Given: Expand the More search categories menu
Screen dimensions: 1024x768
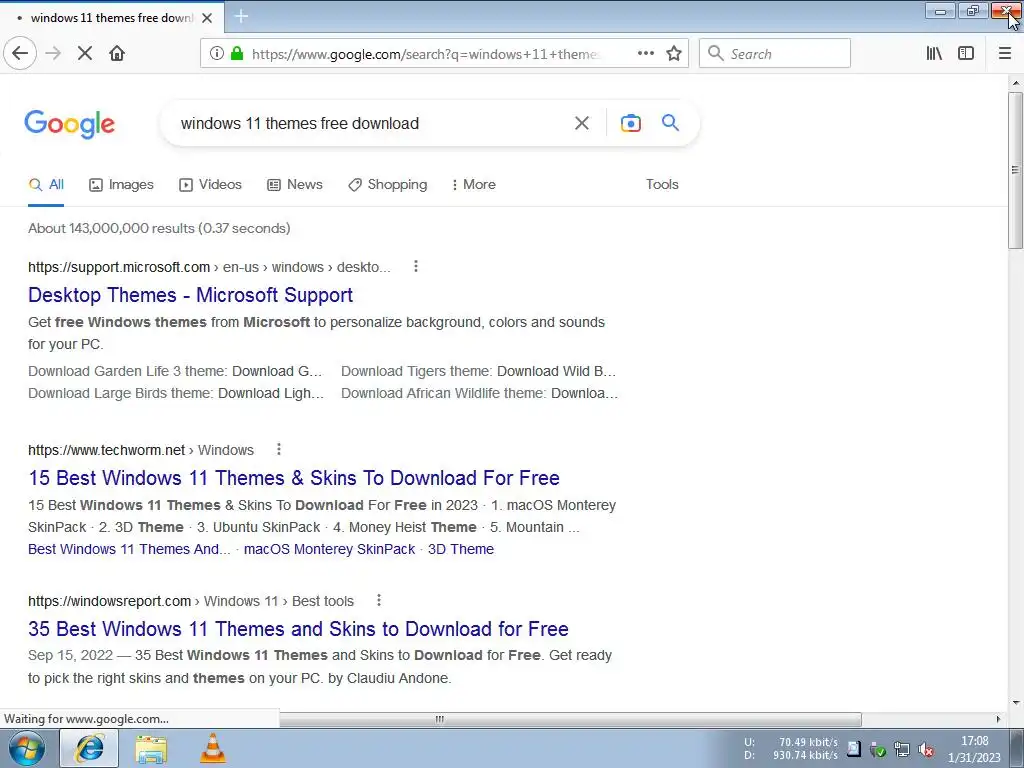Looking at the screenshot, I should click(x=473, y=185).
